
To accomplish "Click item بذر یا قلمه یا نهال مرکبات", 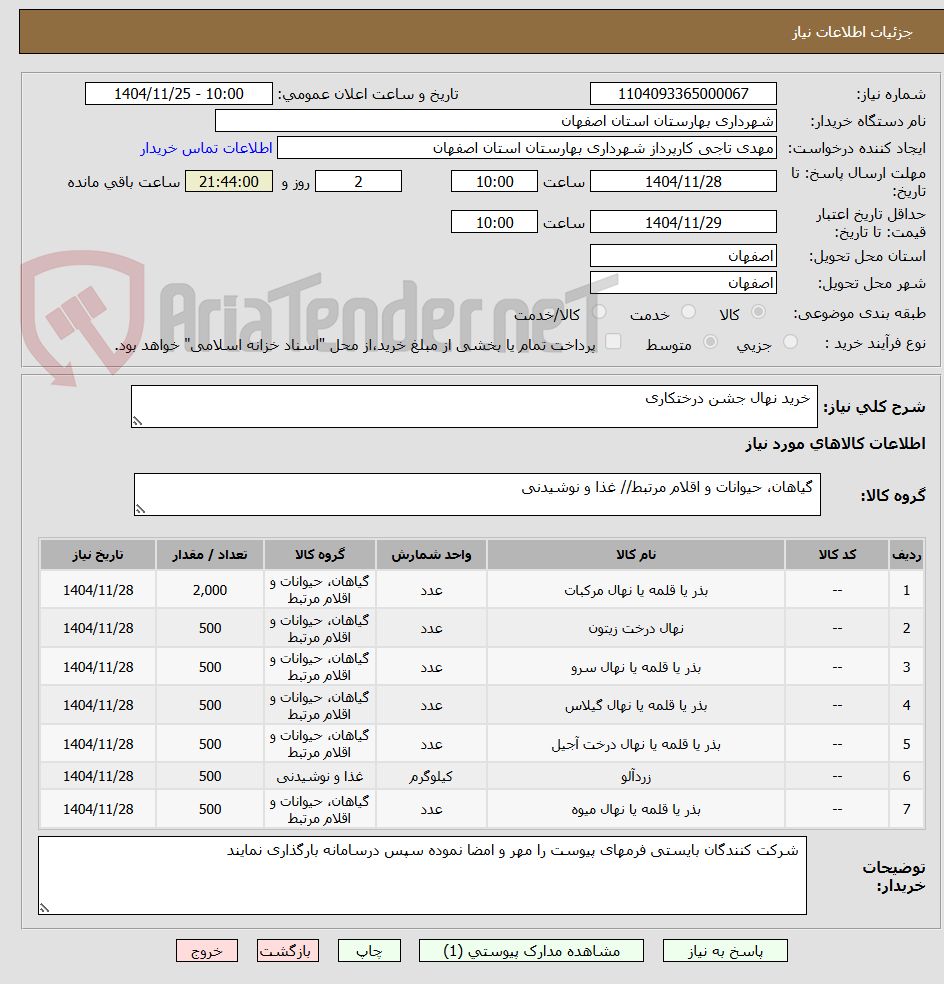I will pyautogui.click(x=636, y=591).
